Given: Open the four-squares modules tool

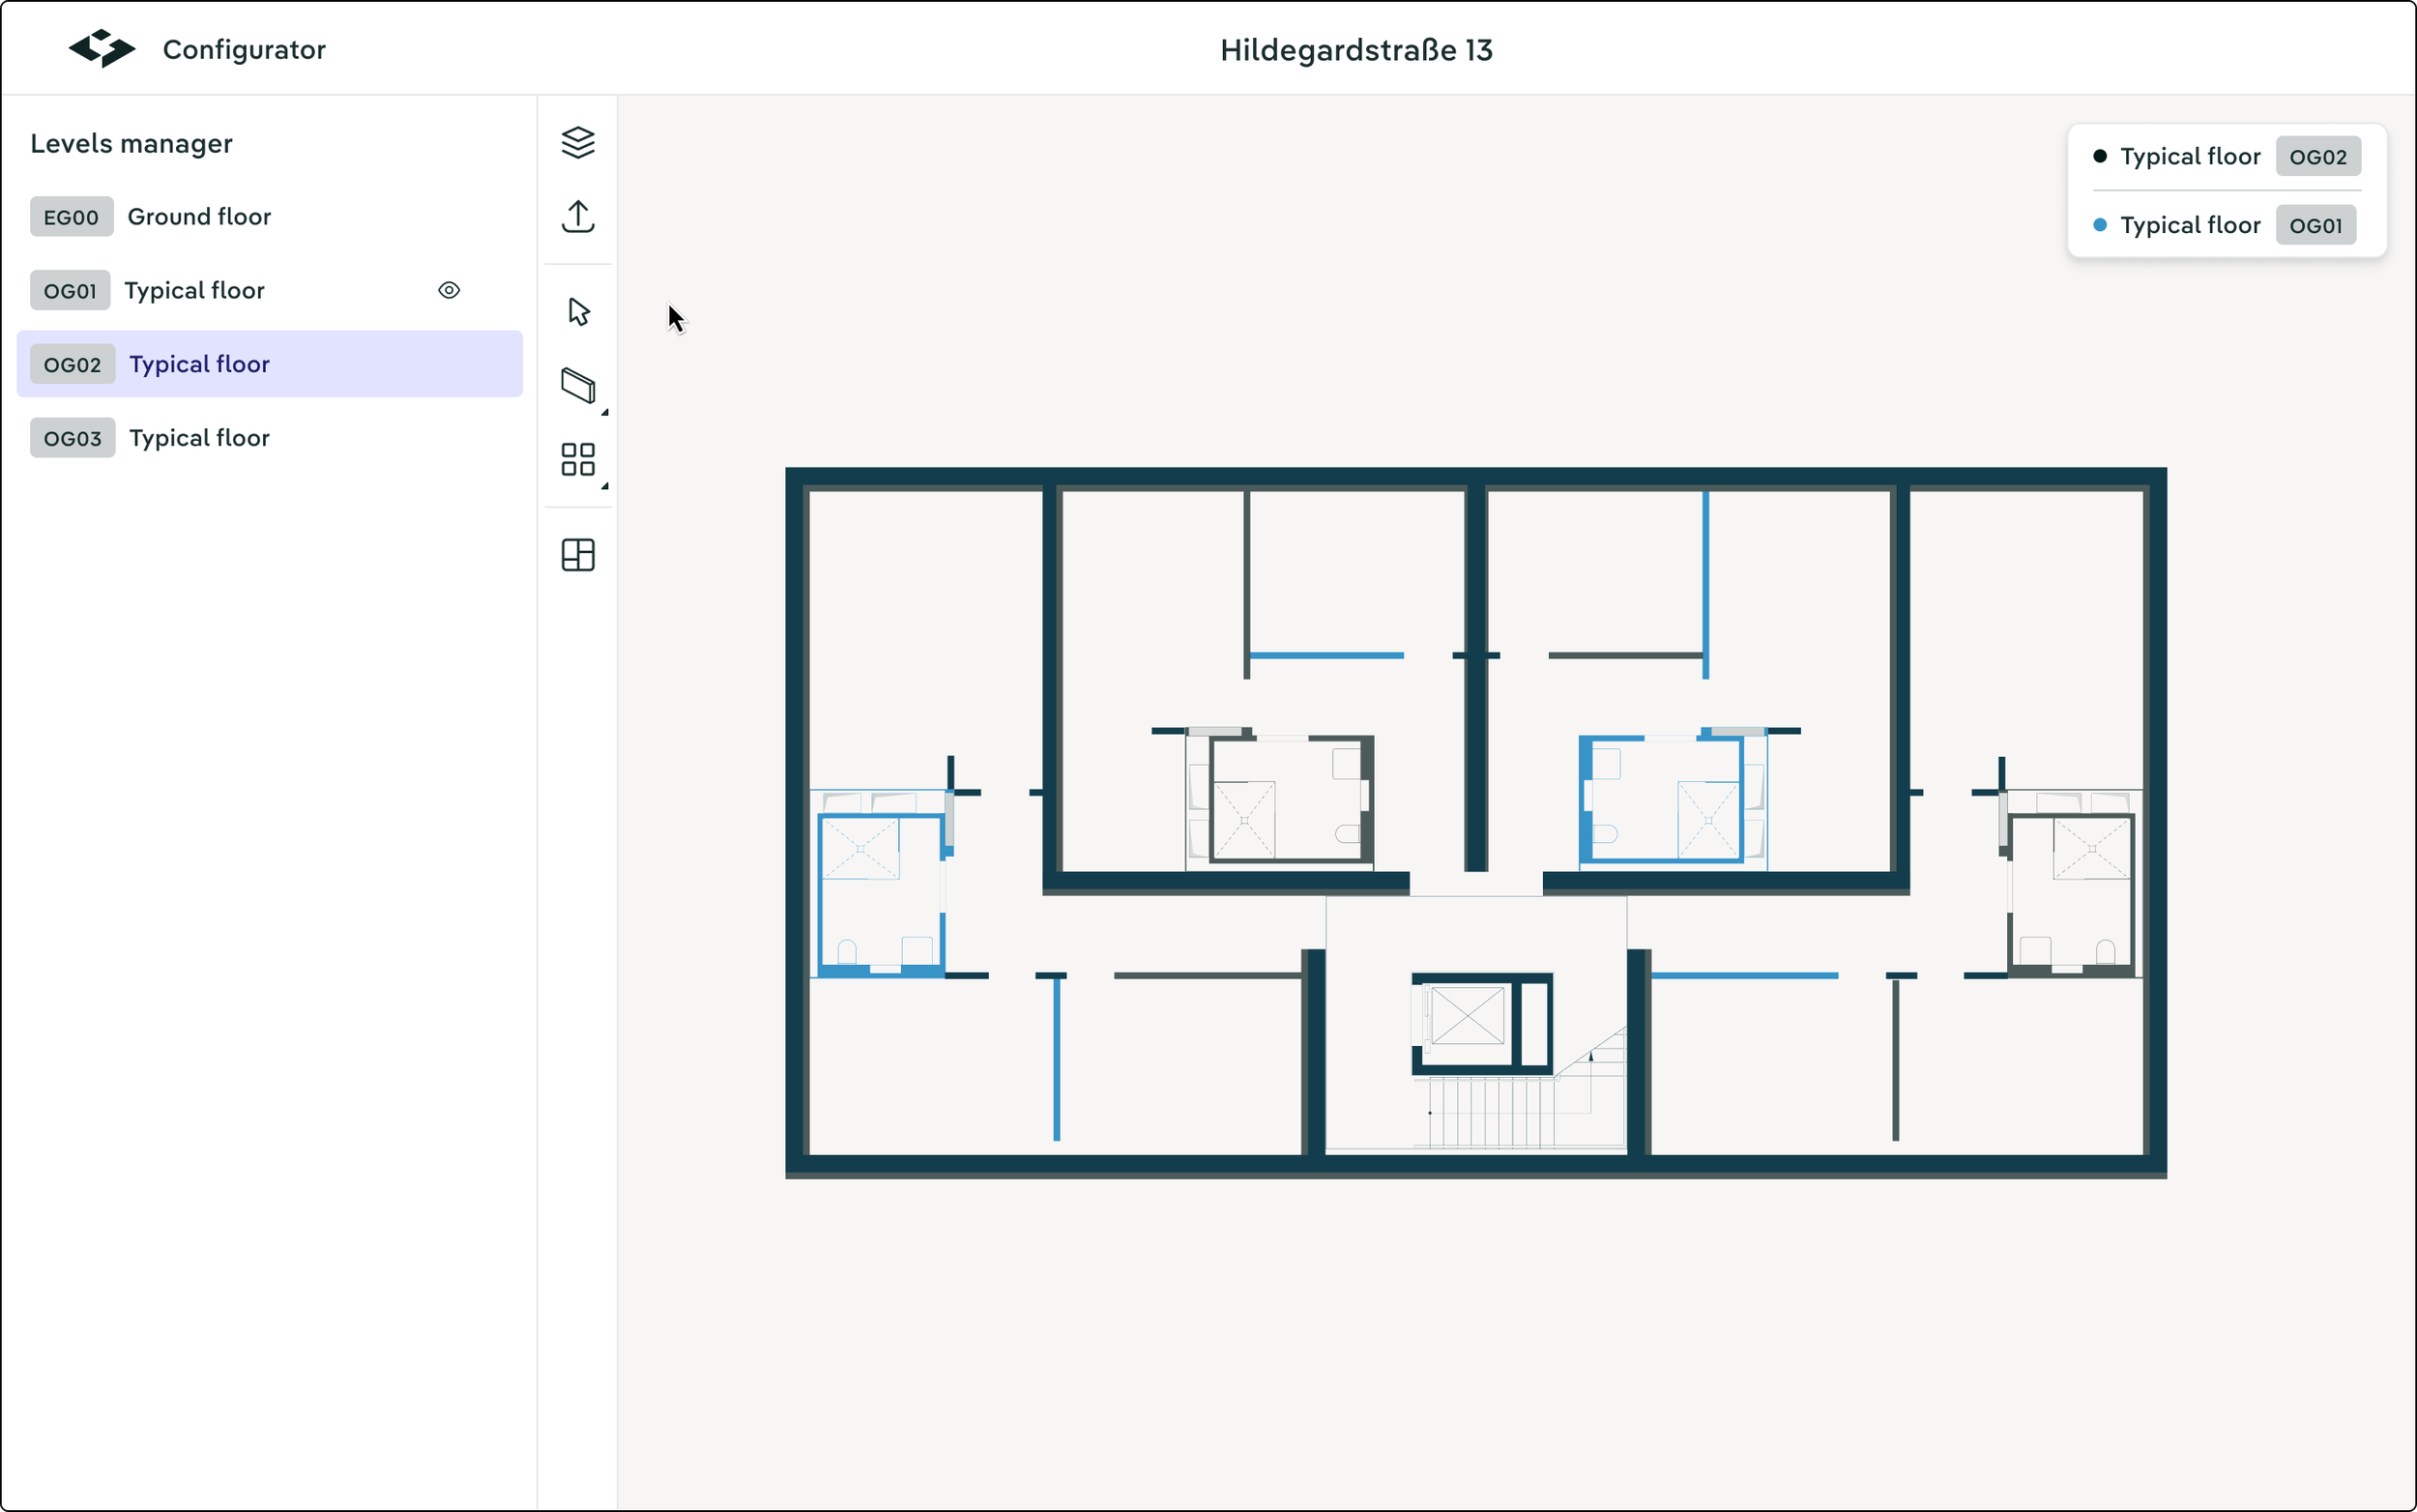Looking at the screenshot, I should tap(578, 460).
